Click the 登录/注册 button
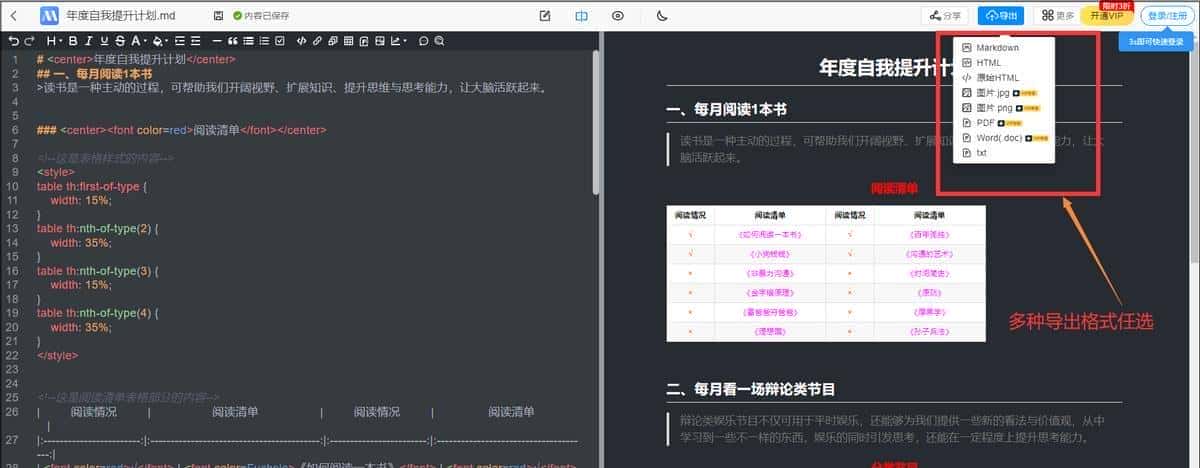Screen dimensions: 1200x468 click(x=1165, y=15)
